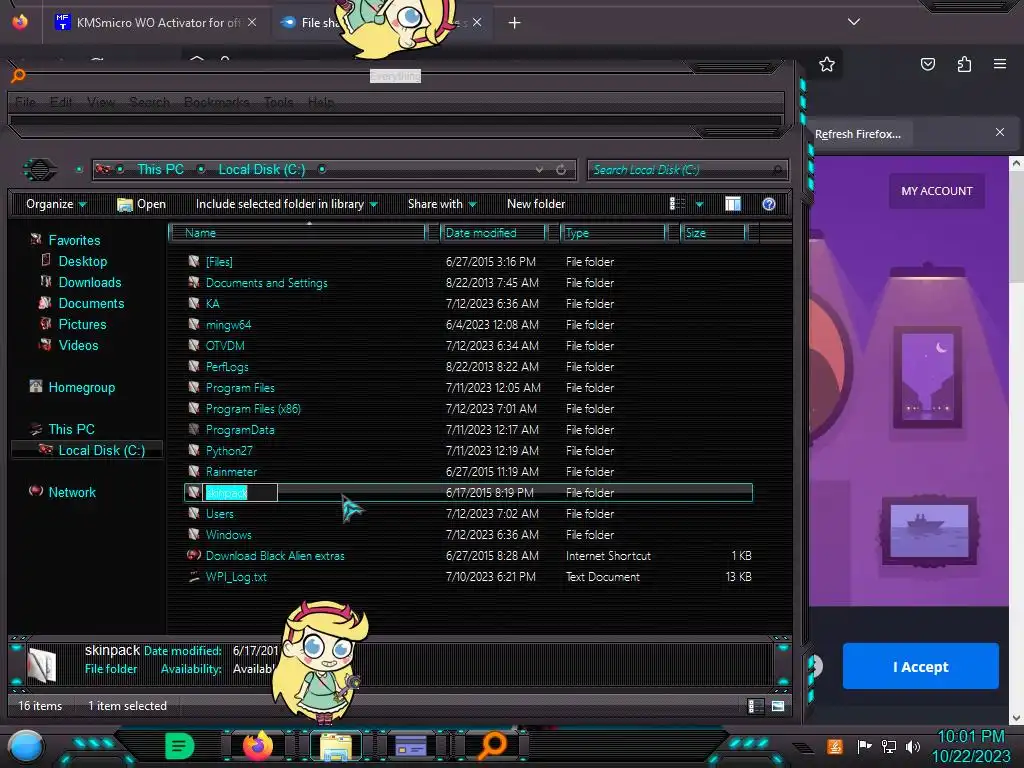1024x768 pixels.
Task: Select the Users folder
Action: [219, 513]
